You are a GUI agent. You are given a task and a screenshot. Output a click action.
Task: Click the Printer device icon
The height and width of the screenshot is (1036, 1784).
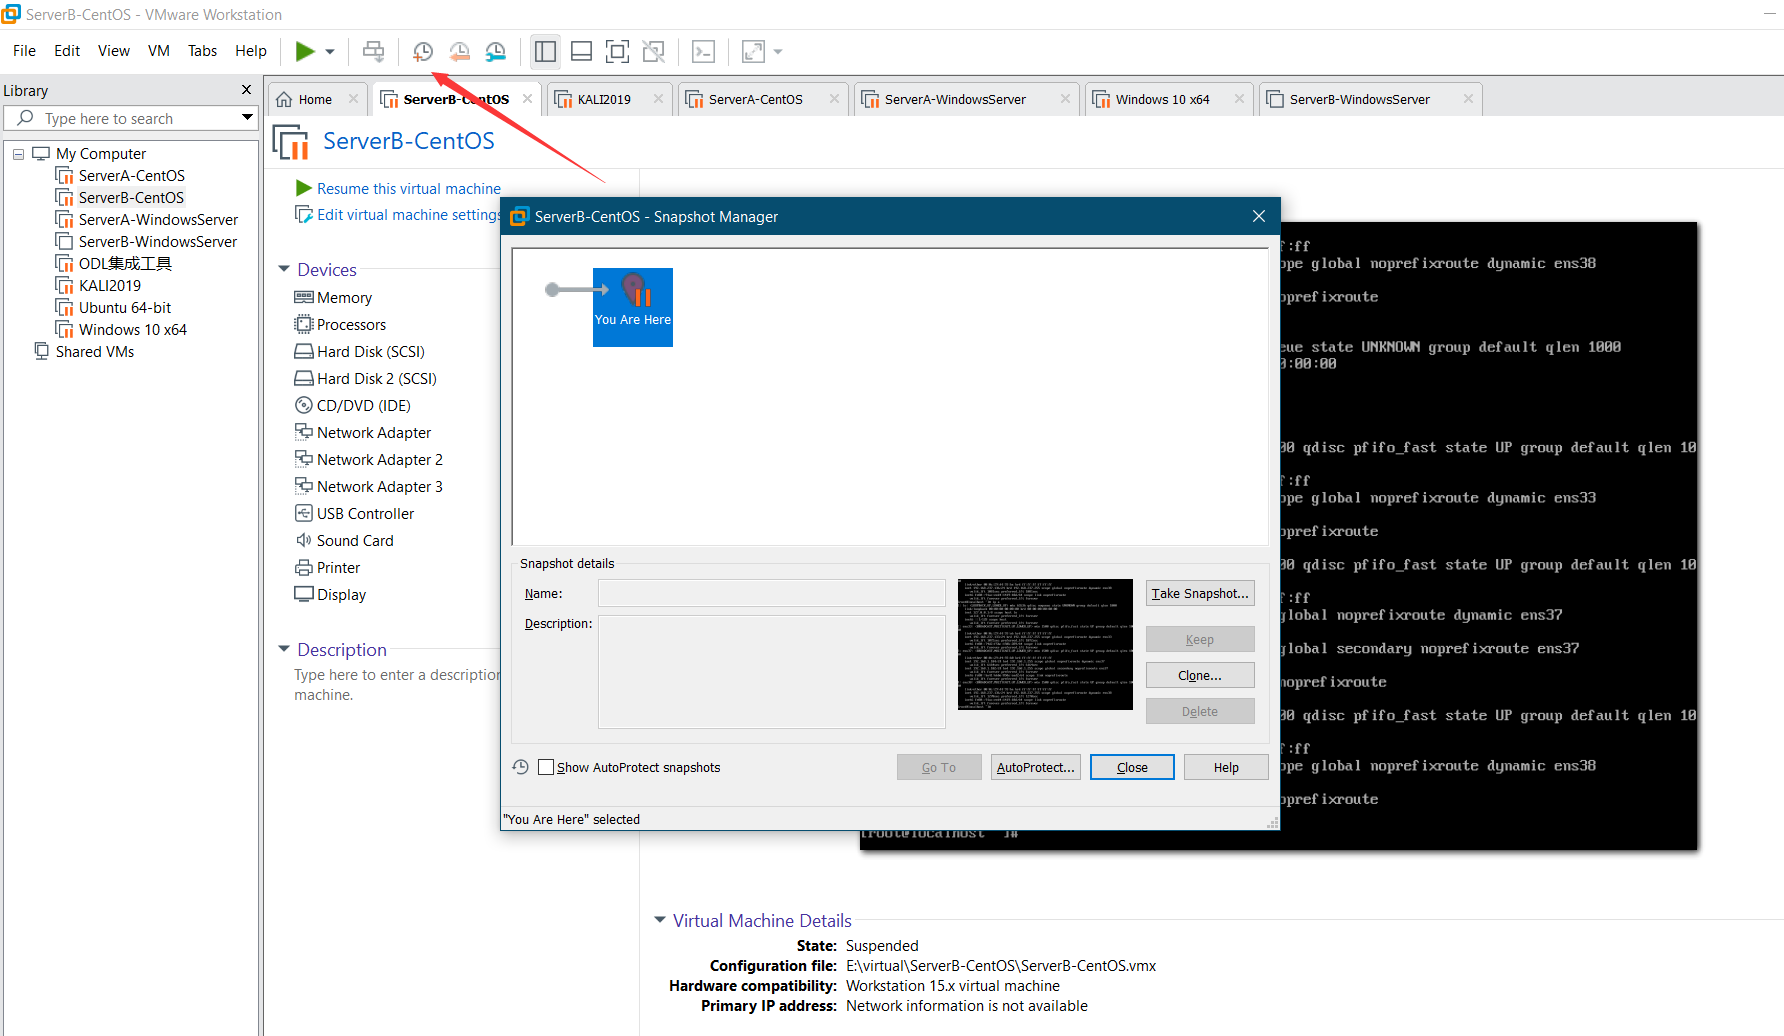[x=304, y=567]
